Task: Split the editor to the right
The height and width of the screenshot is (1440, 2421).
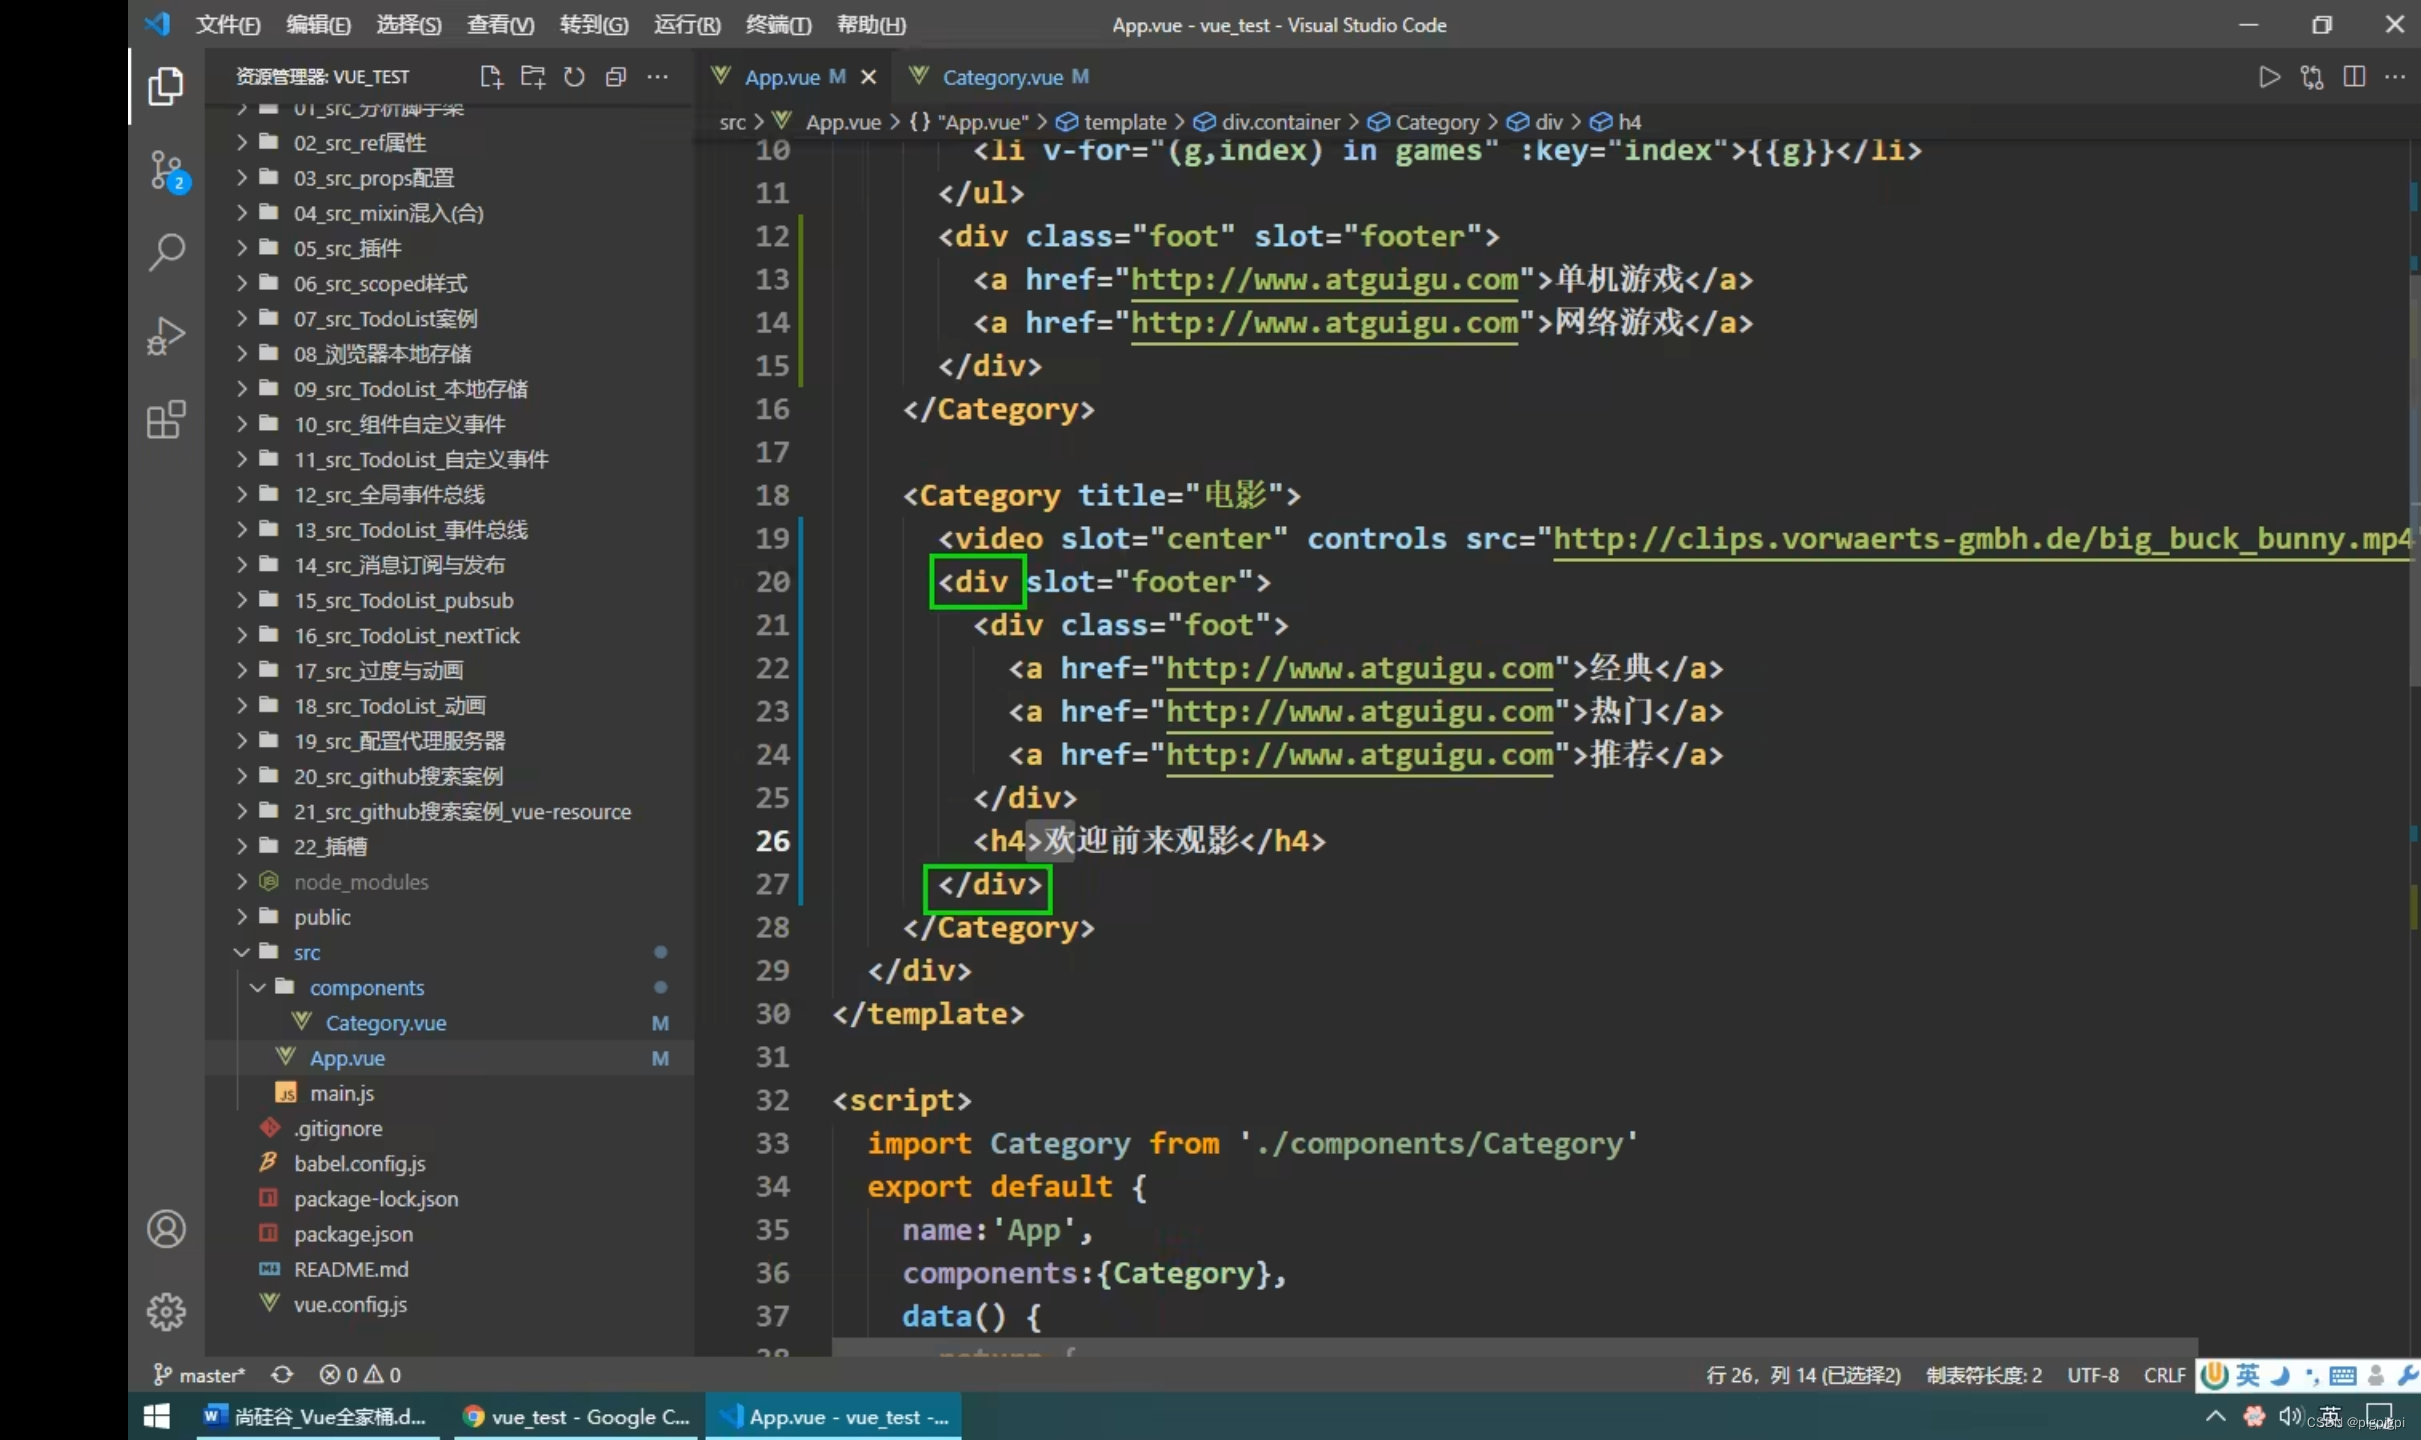Action: [x=2354, y=77]
